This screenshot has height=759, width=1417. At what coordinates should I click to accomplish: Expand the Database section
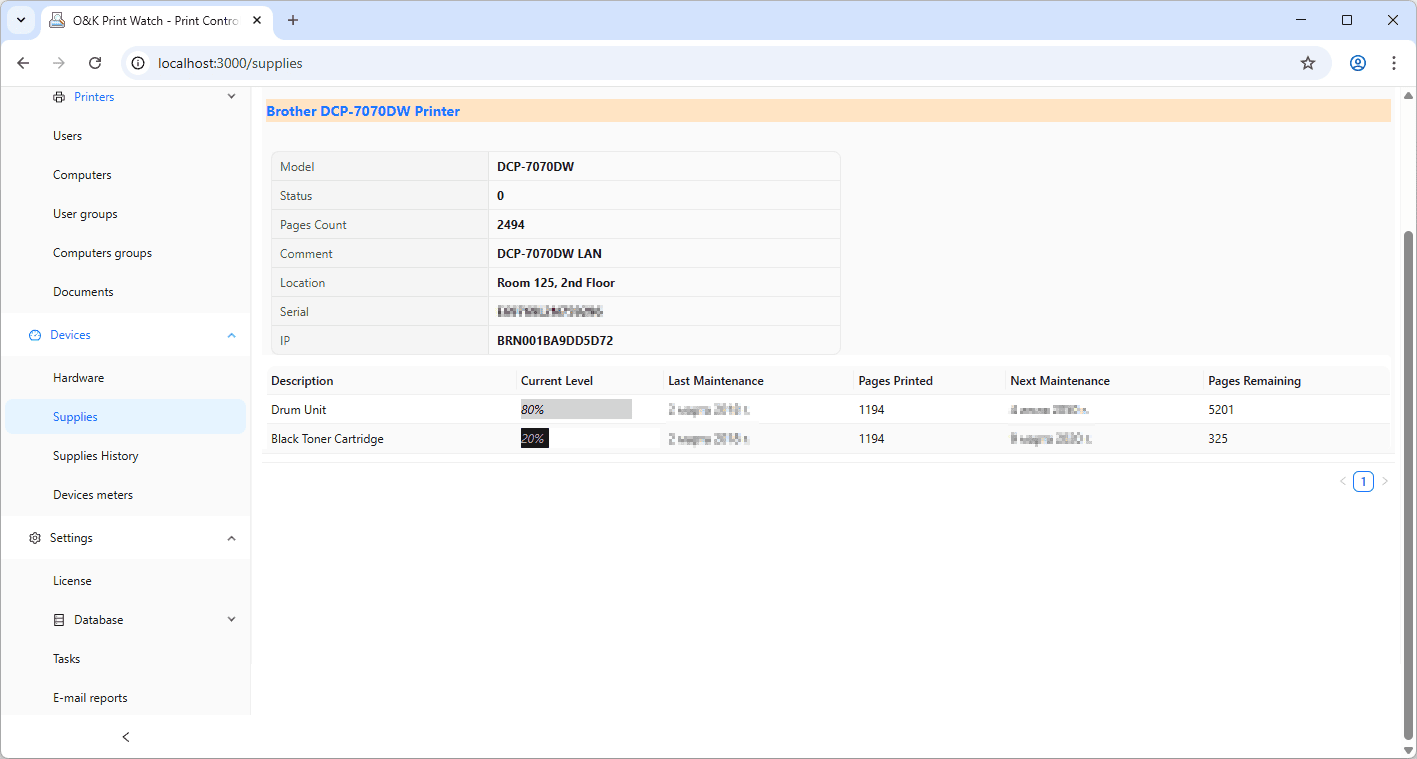(231, 619)
